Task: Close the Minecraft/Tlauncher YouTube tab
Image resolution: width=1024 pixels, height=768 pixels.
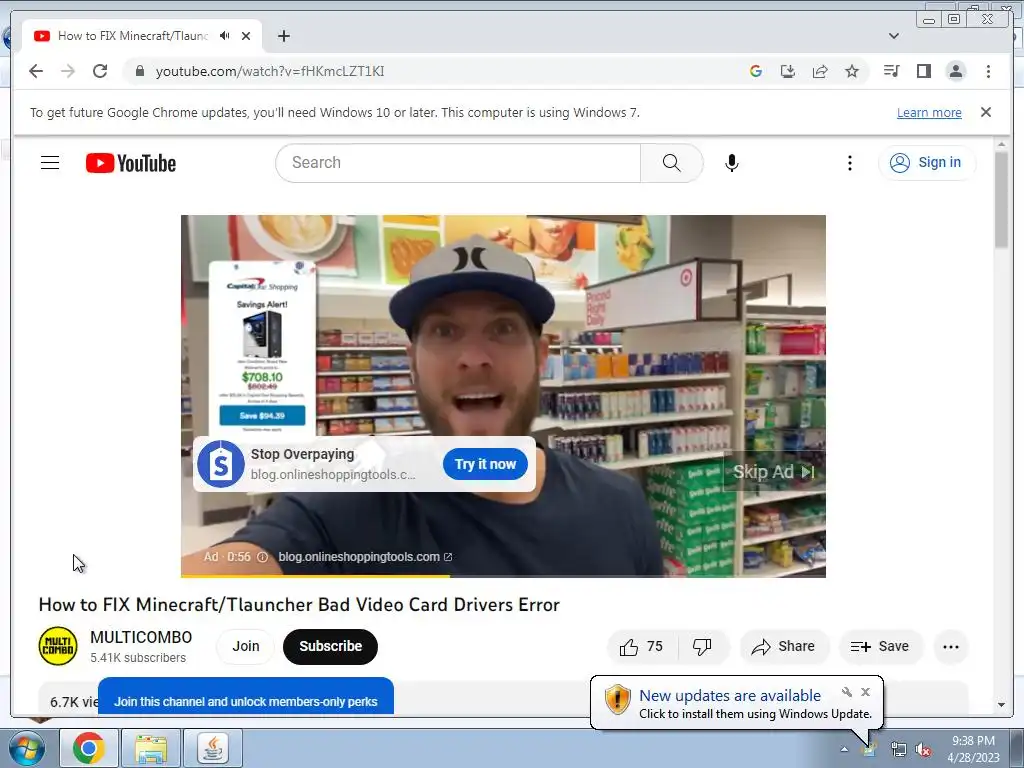Action: pos(246,36)
